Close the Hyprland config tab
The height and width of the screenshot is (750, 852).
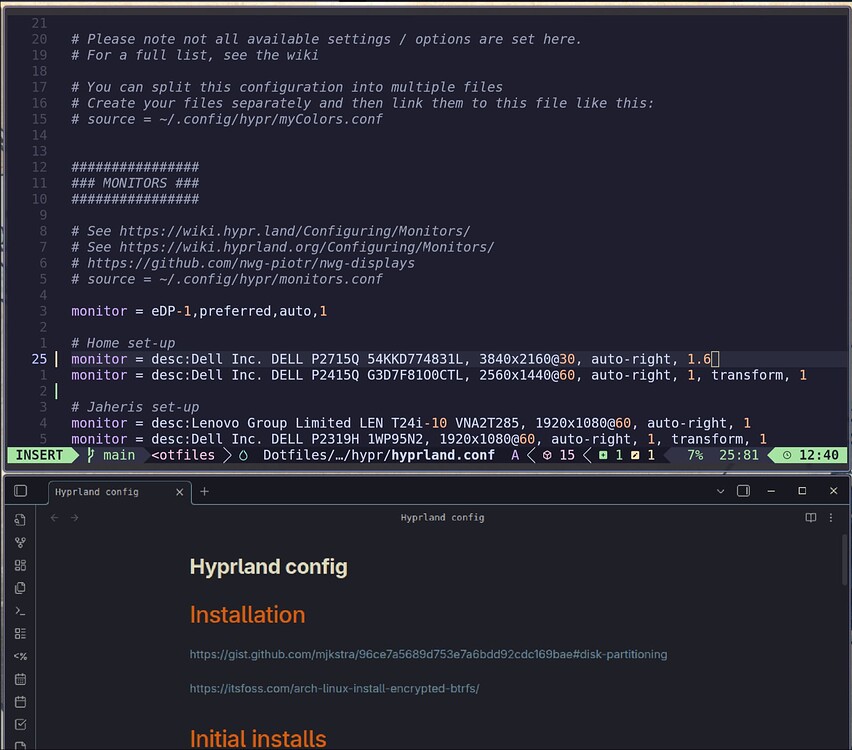179,492
